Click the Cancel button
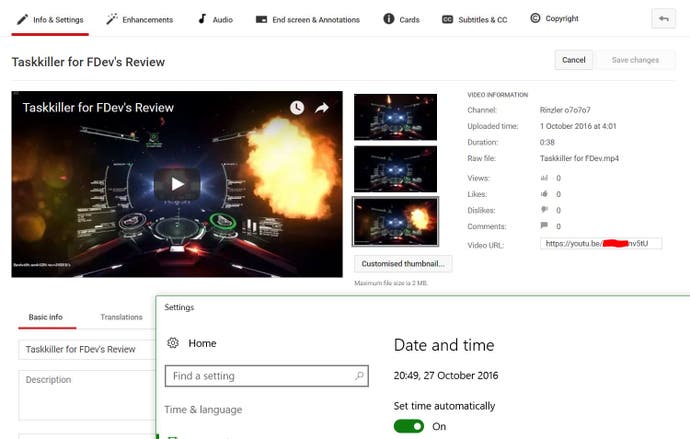This screenshot has height=439, width=690. 573,60
